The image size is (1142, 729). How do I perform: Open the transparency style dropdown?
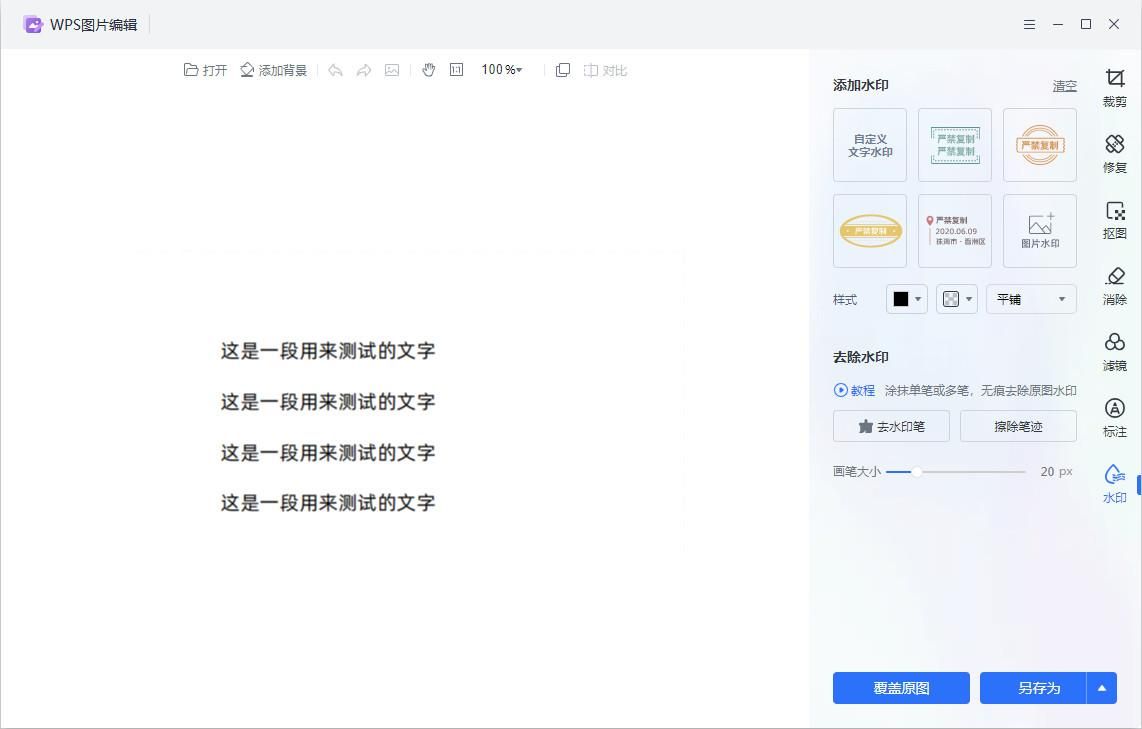(x=957, y=299)
